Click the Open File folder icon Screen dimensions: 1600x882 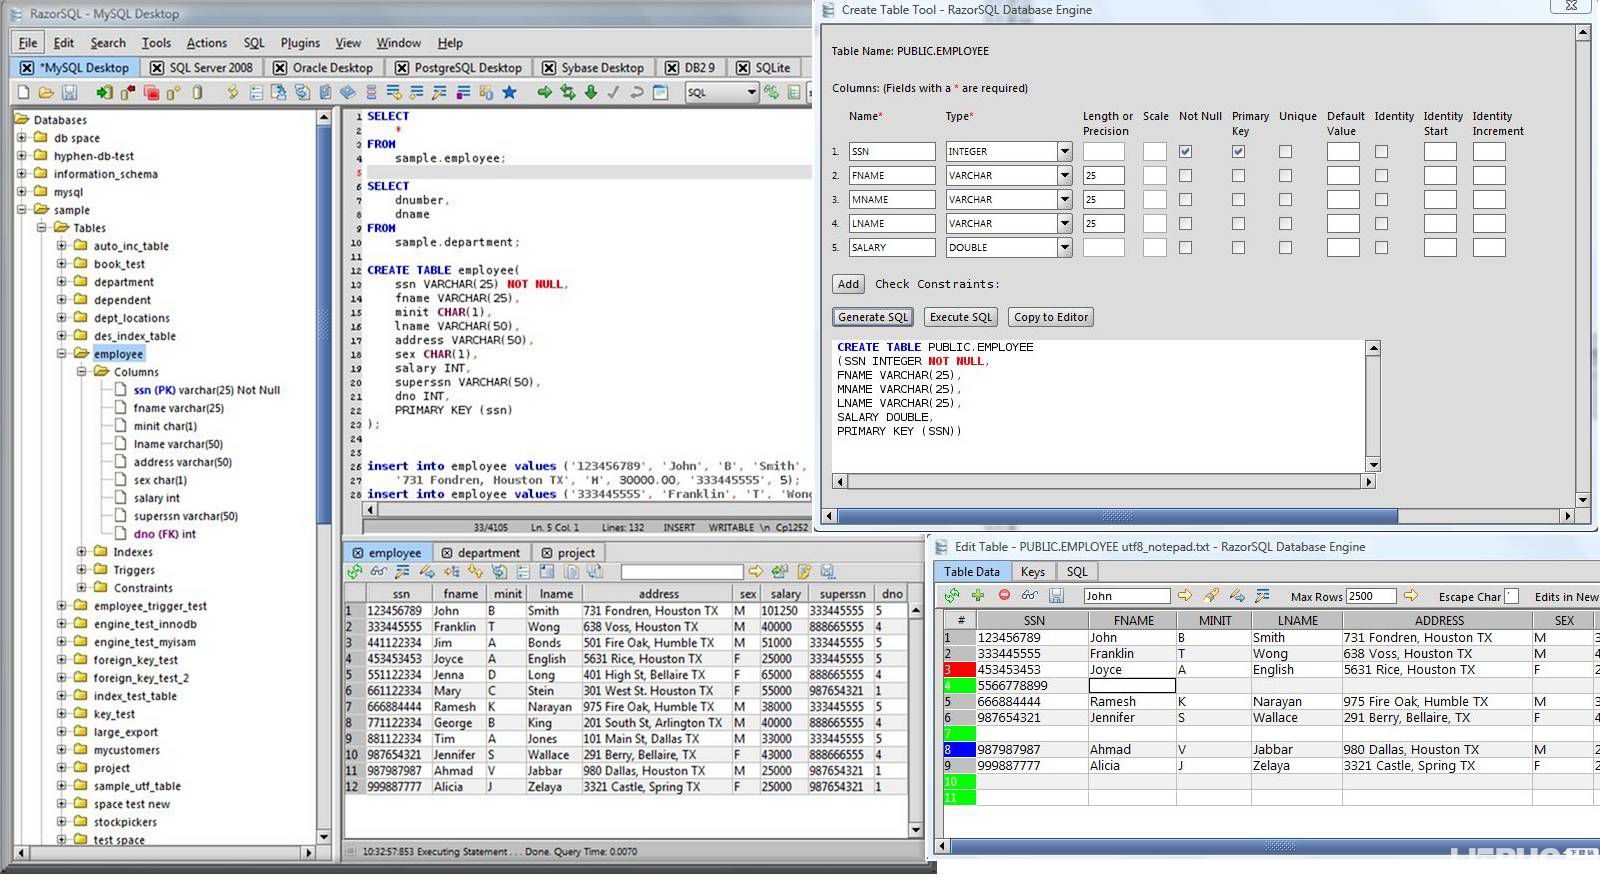pyautogui.click(x=46, y=92)
